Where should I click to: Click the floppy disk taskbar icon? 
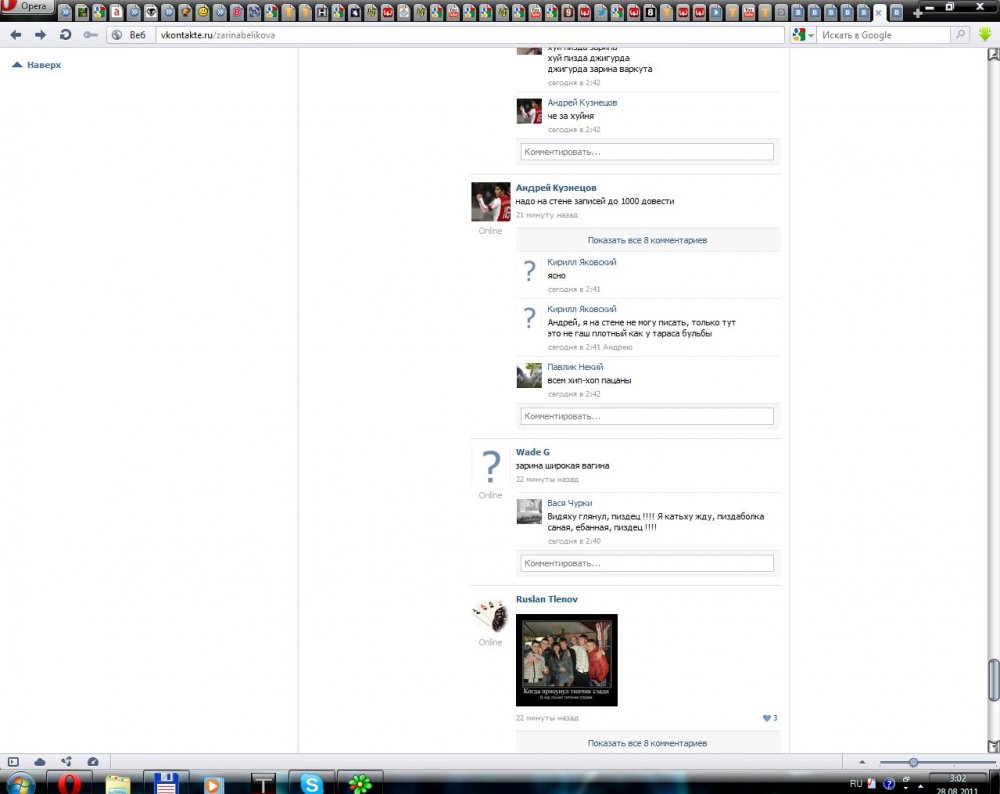[166, 783]
